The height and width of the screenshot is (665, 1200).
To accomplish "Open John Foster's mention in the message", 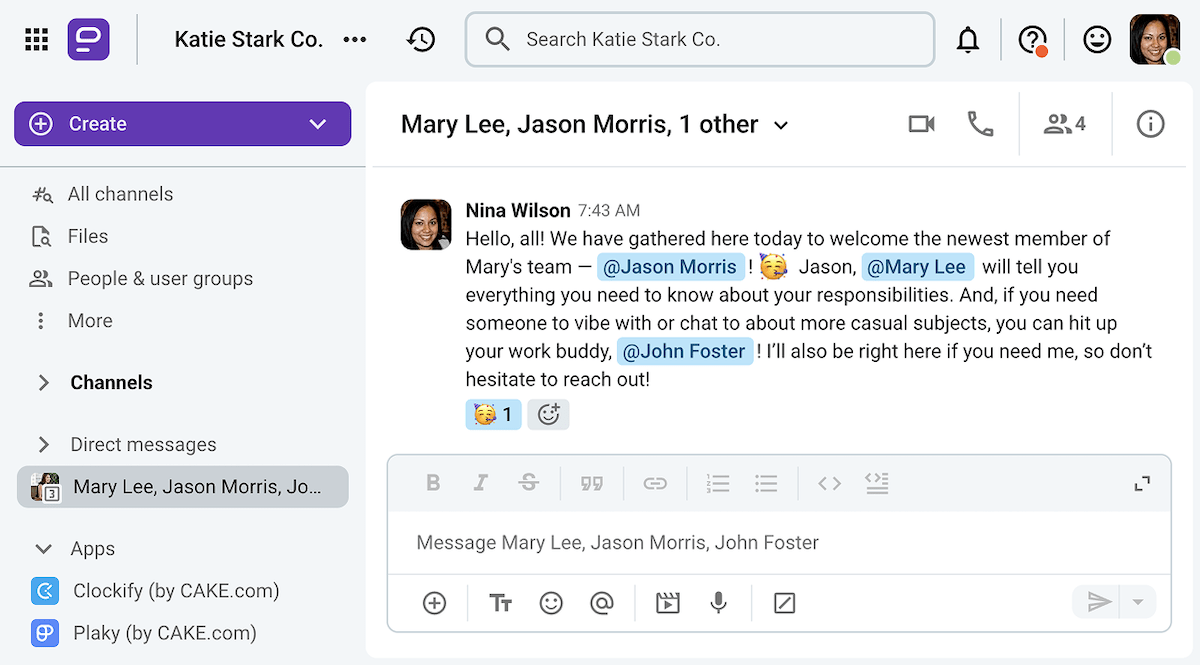I will 684,351.
